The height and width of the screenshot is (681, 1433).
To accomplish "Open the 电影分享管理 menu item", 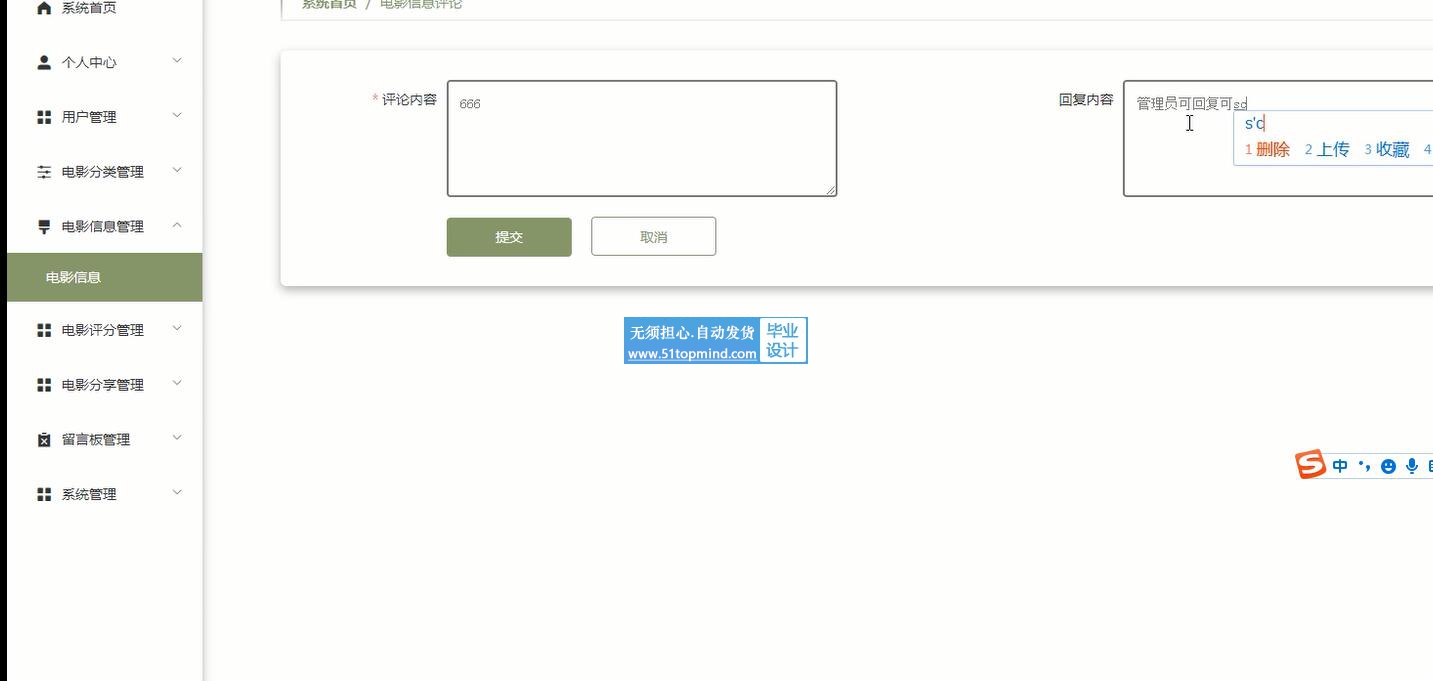I will (104, 385).
